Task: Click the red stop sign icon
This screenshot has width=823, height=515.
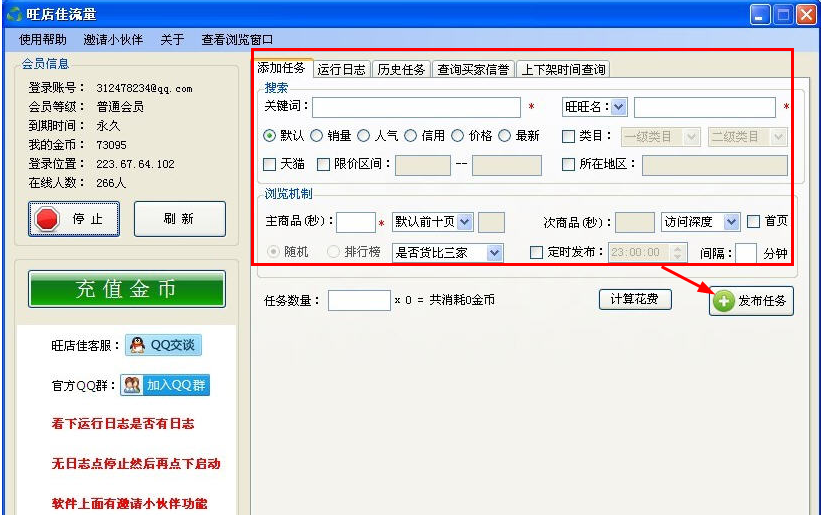Action: click(47, 219)
